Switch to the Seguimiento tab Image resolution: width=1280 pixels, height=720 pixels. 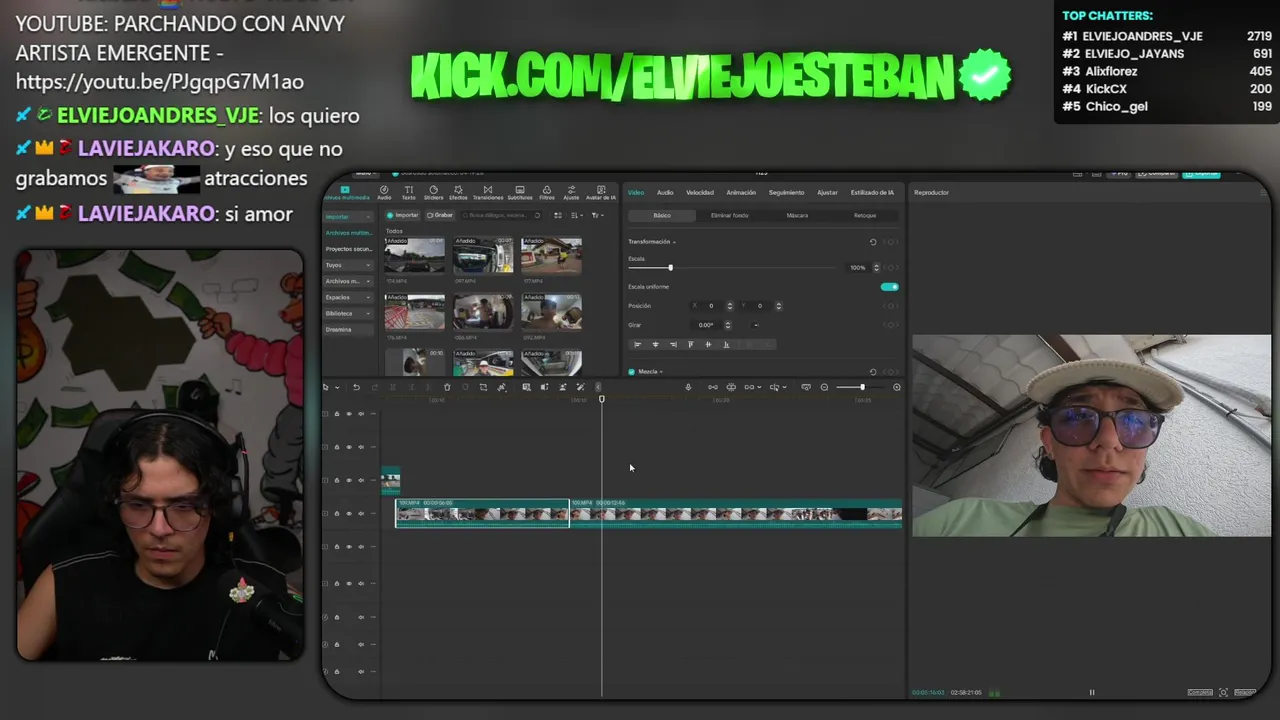(786, 192)
